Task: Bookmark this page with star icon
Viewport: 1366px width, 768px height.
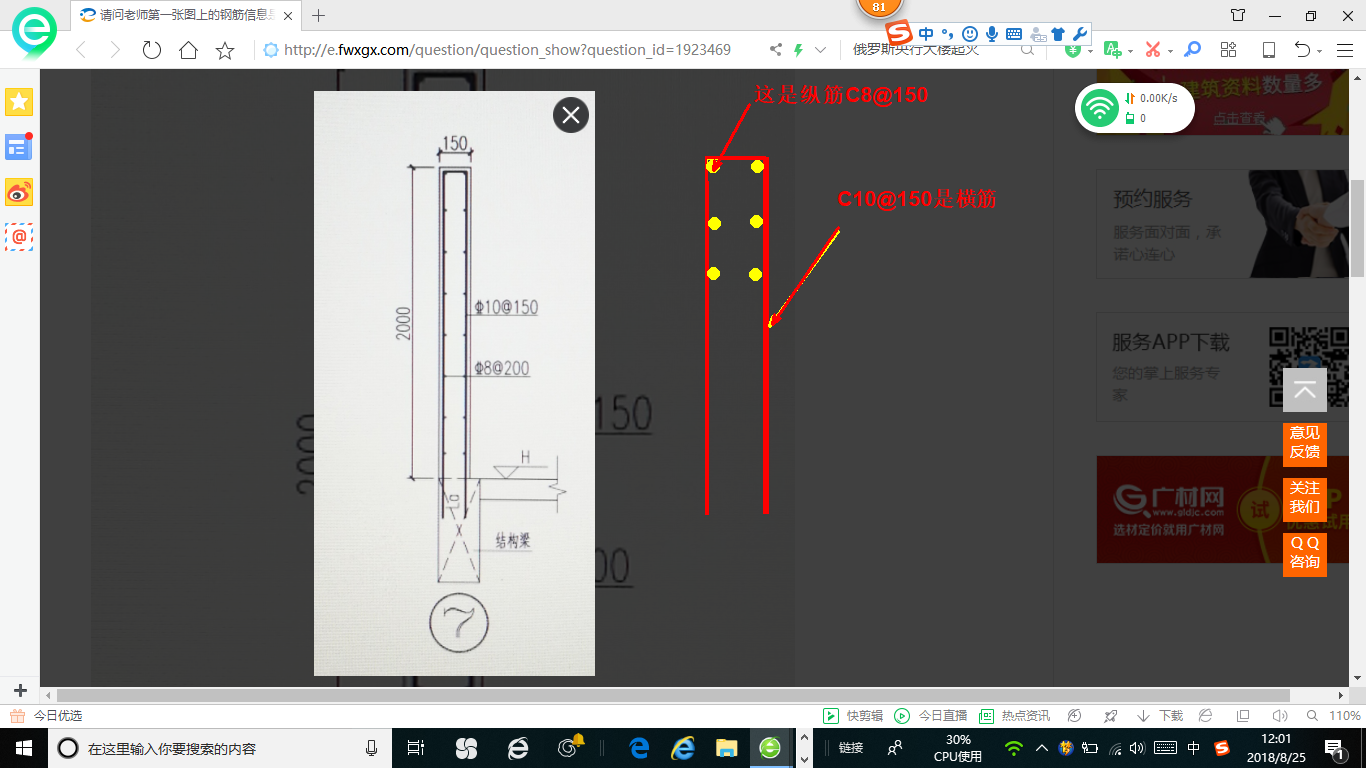Action: [225, 50]
